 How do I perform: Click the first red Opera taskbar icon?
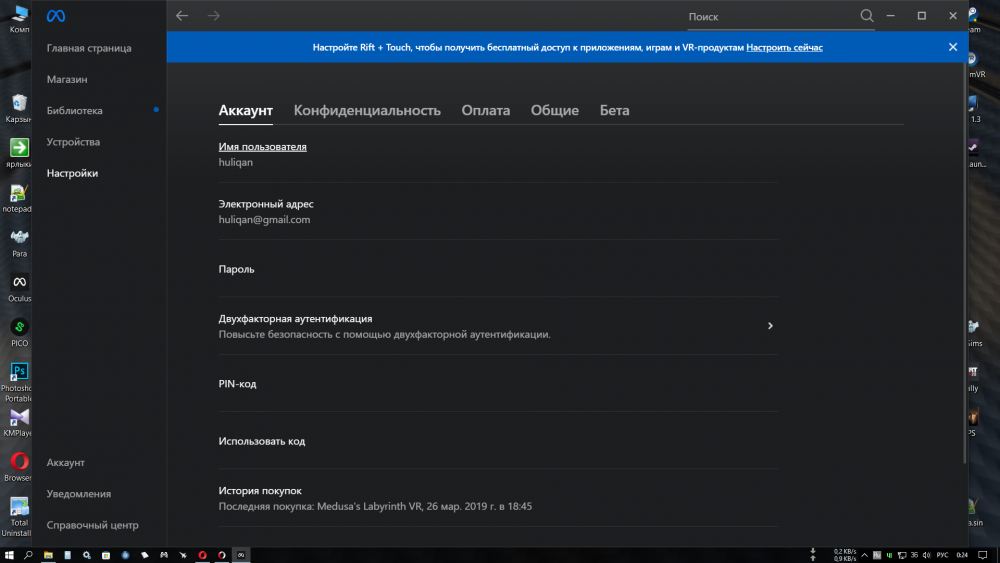202,555
